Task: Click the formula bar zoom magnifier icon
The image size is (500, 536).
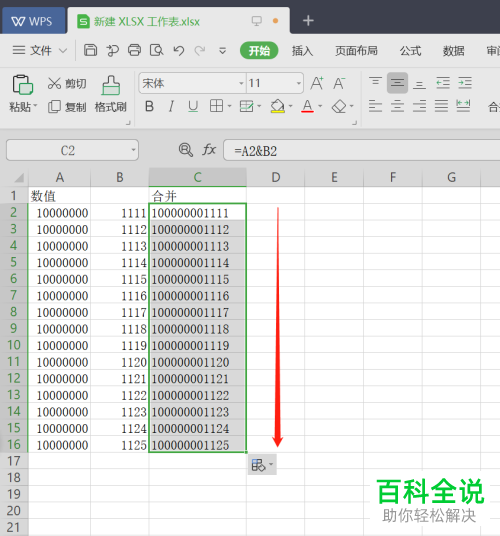Action: [x=186, y=150]
